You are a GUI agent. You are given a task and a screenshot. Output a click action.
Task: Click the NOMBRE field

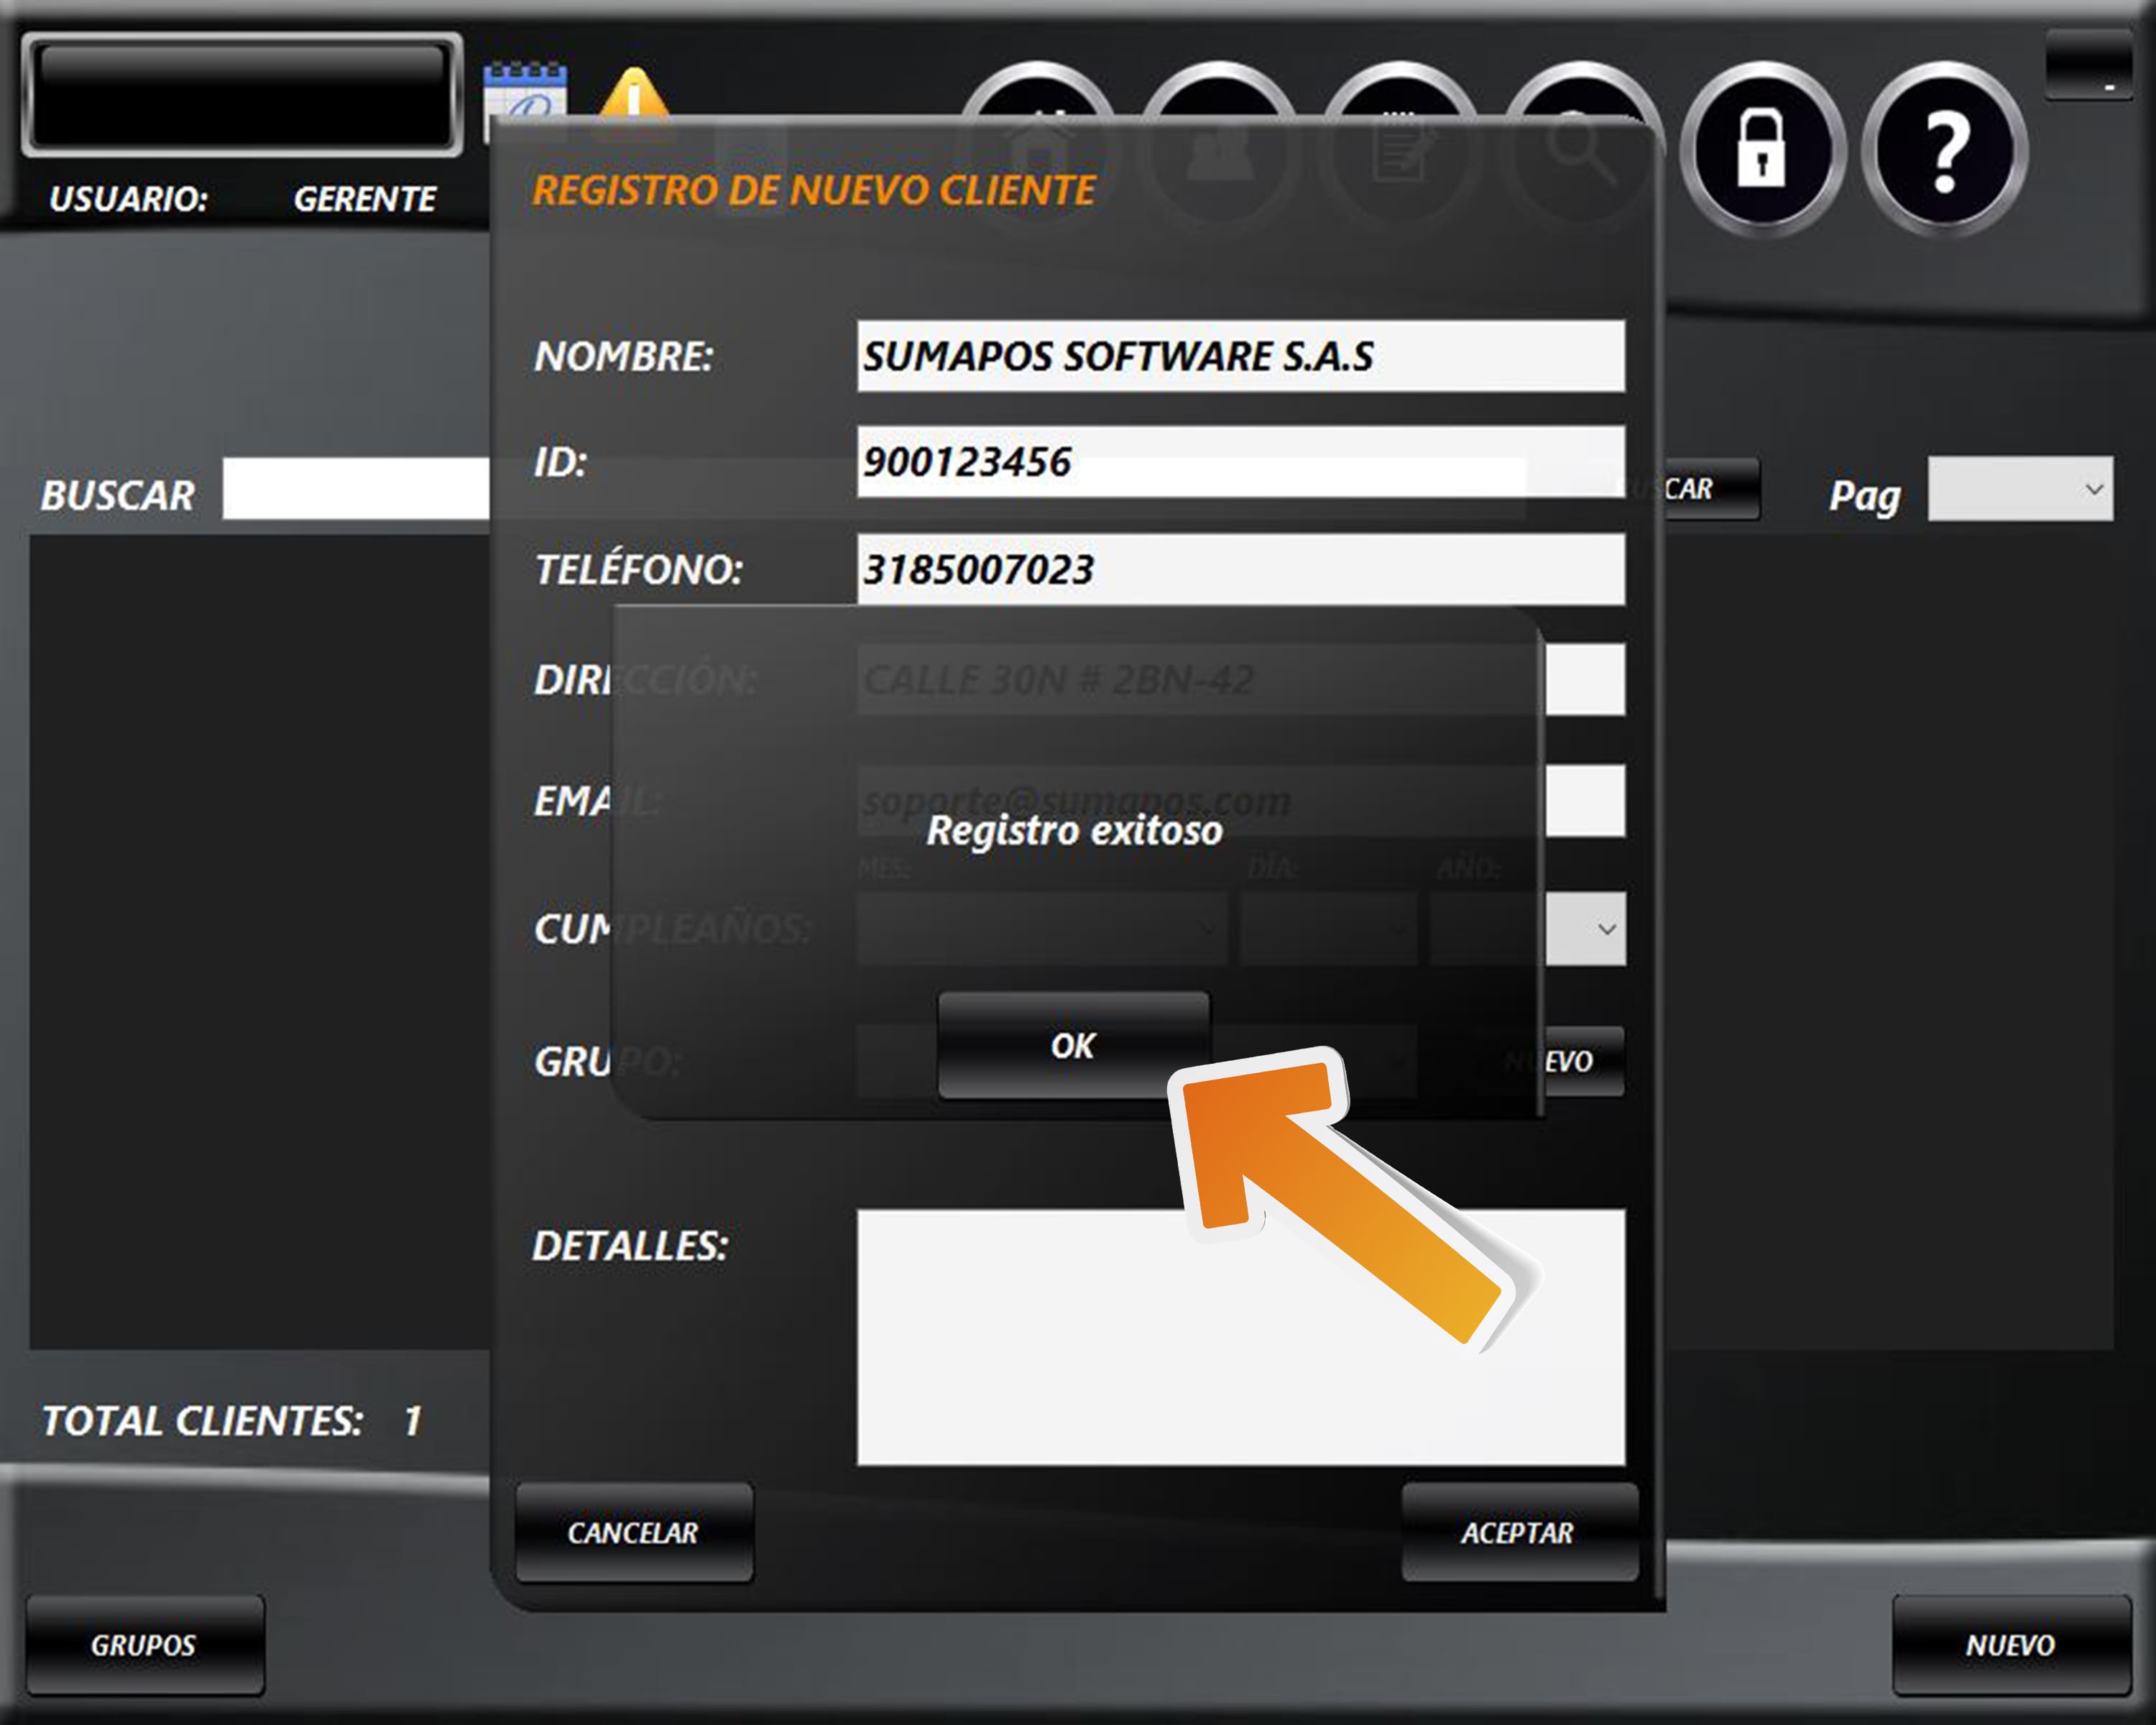(1240, 356)
